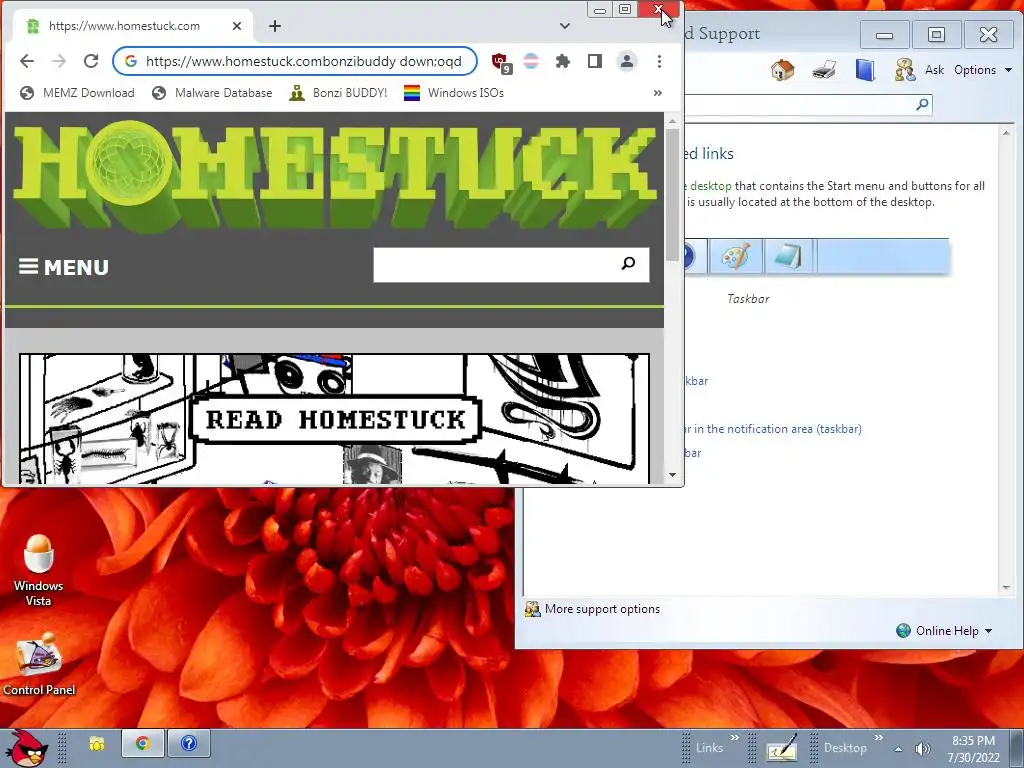This screenshot has width=1024, height=768.
Task: Click Chrome page scroll-up arrow
Action: pyautogui.click(x=673, y=121)
